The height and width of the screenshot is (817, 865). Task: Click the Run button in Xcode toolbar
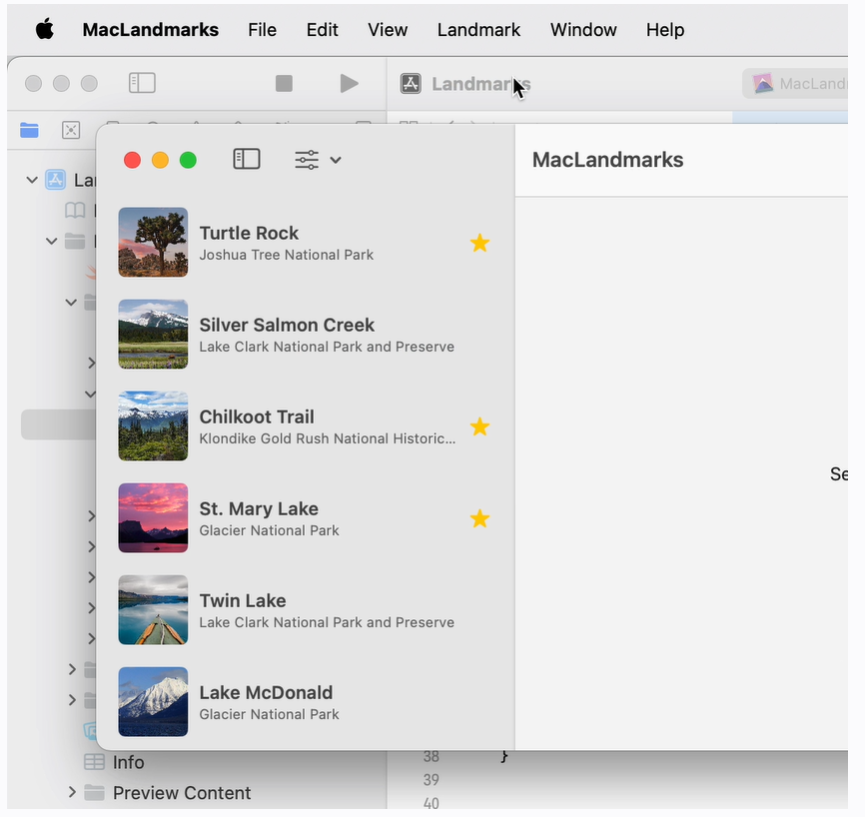click(x=349, y=83)
